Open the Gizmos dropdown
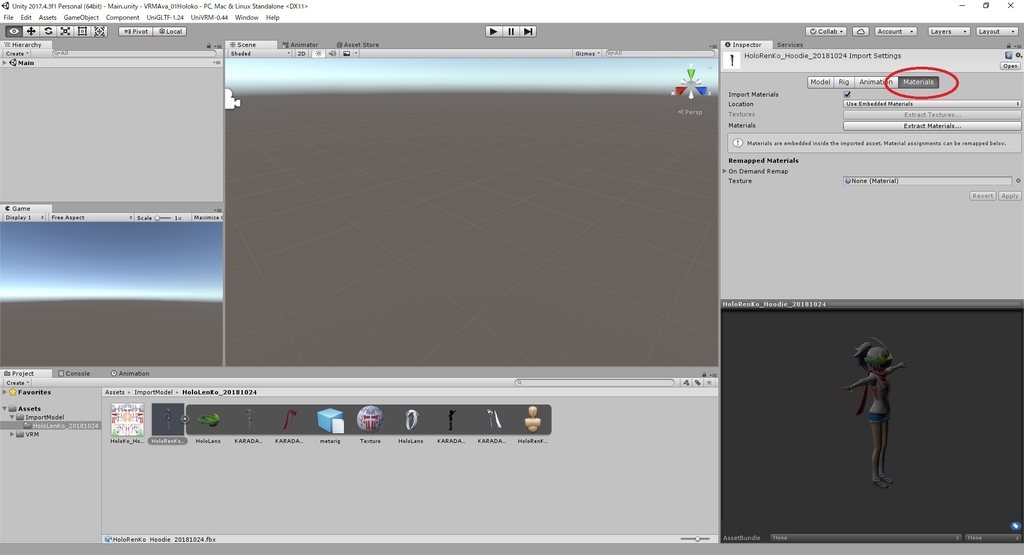Viewport: 1024px width, 555px height. point(587,54)
